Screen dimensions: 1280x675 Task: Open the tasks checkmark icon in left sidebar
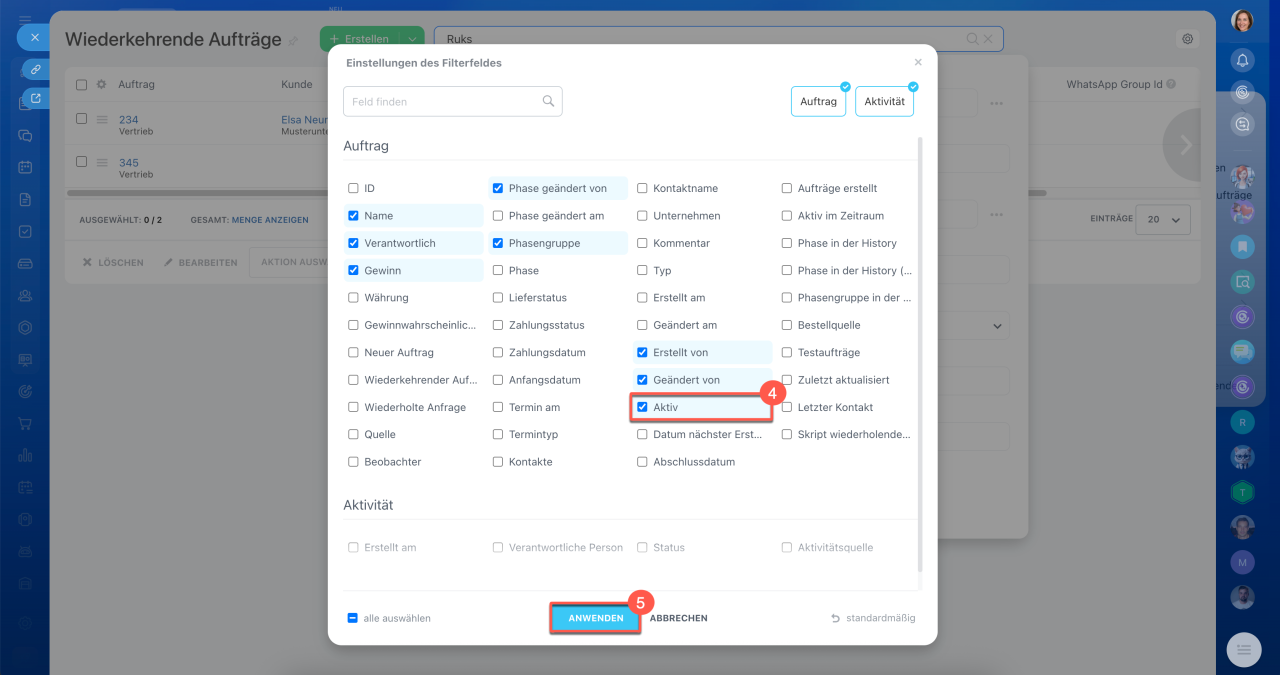click(x=26, y=231)
